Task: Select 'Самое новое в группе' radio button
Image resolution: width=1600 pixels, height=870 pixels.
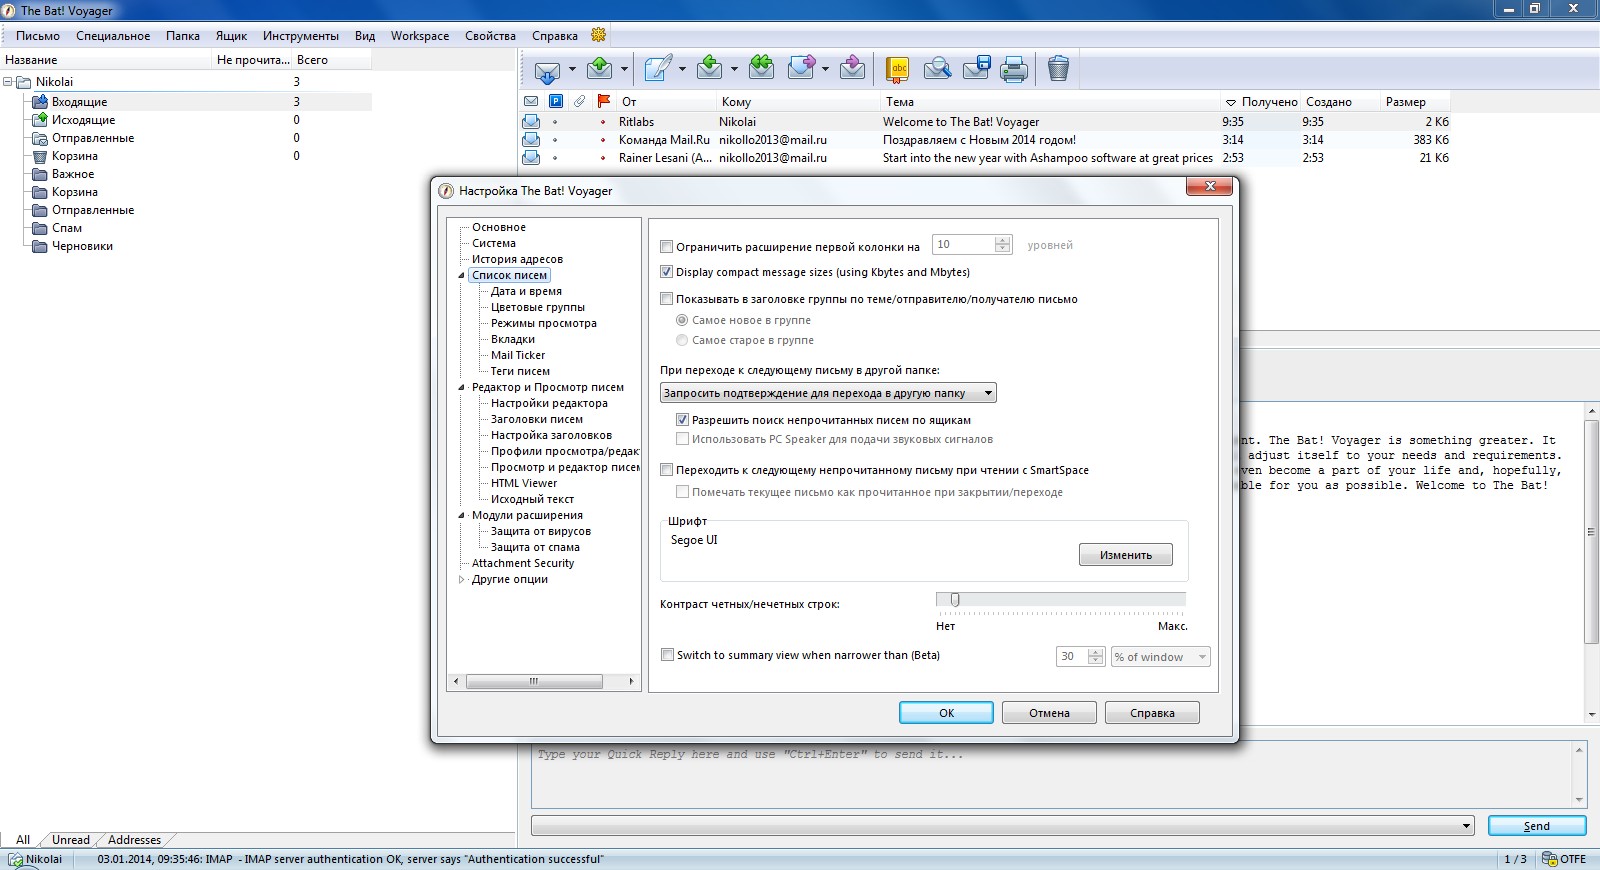Action: point(682,320)
